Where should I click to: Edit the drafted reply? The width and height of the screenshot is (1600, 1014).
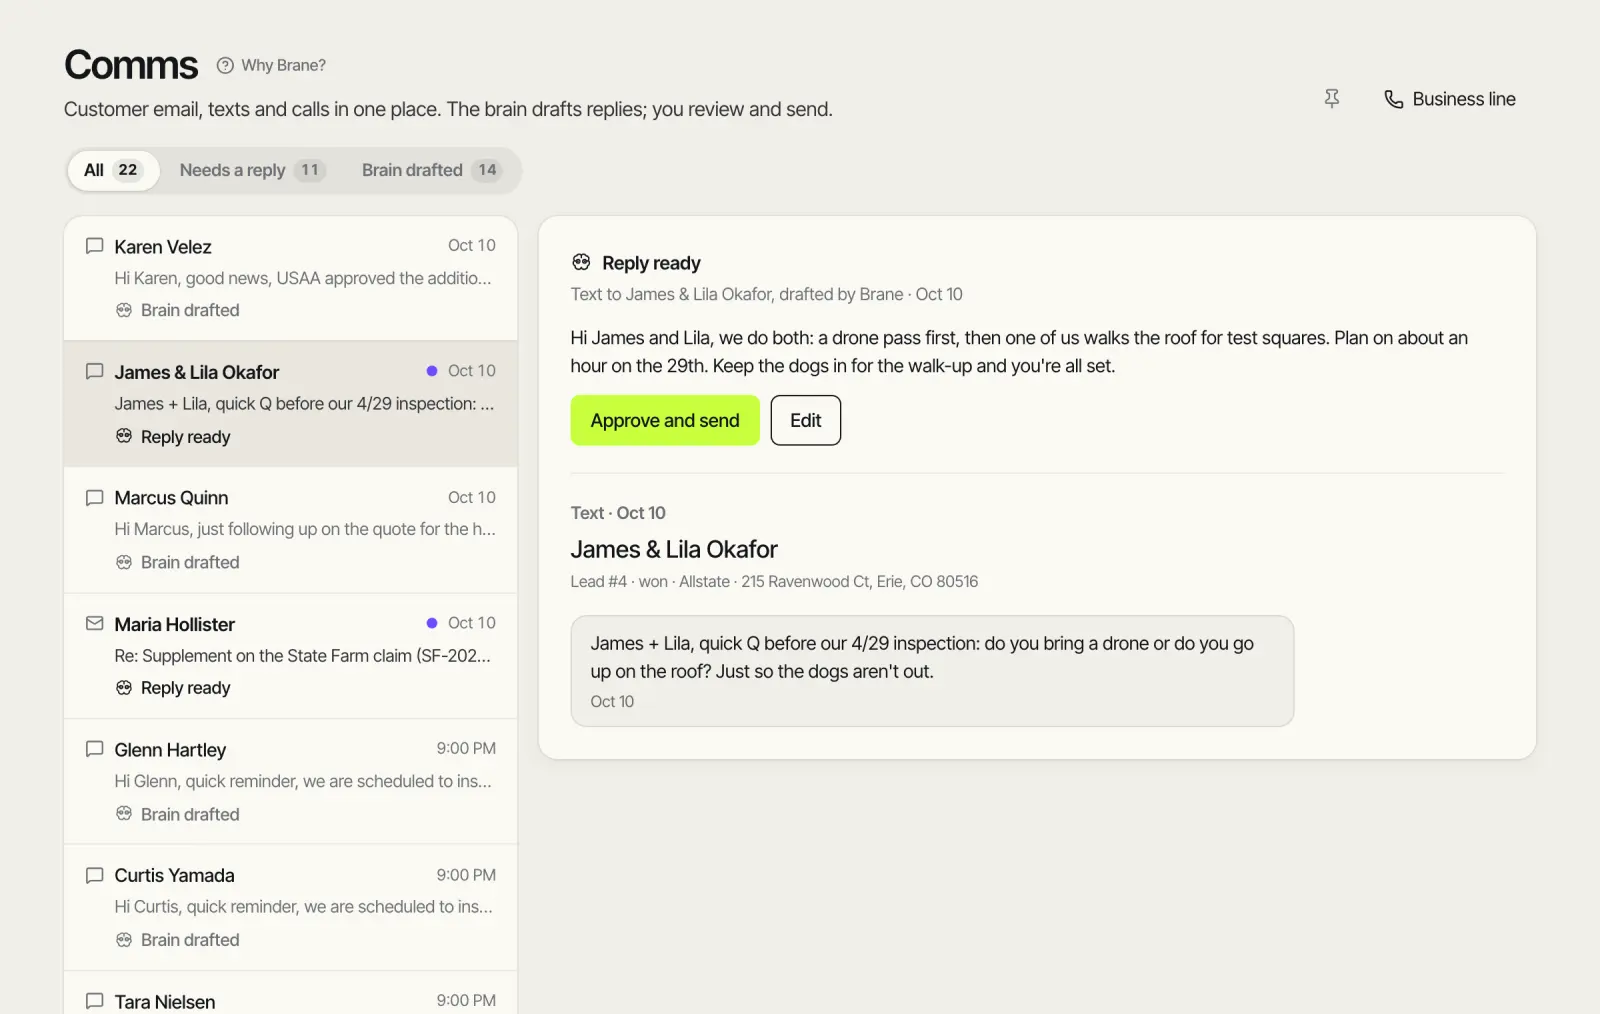click(806, 420)
